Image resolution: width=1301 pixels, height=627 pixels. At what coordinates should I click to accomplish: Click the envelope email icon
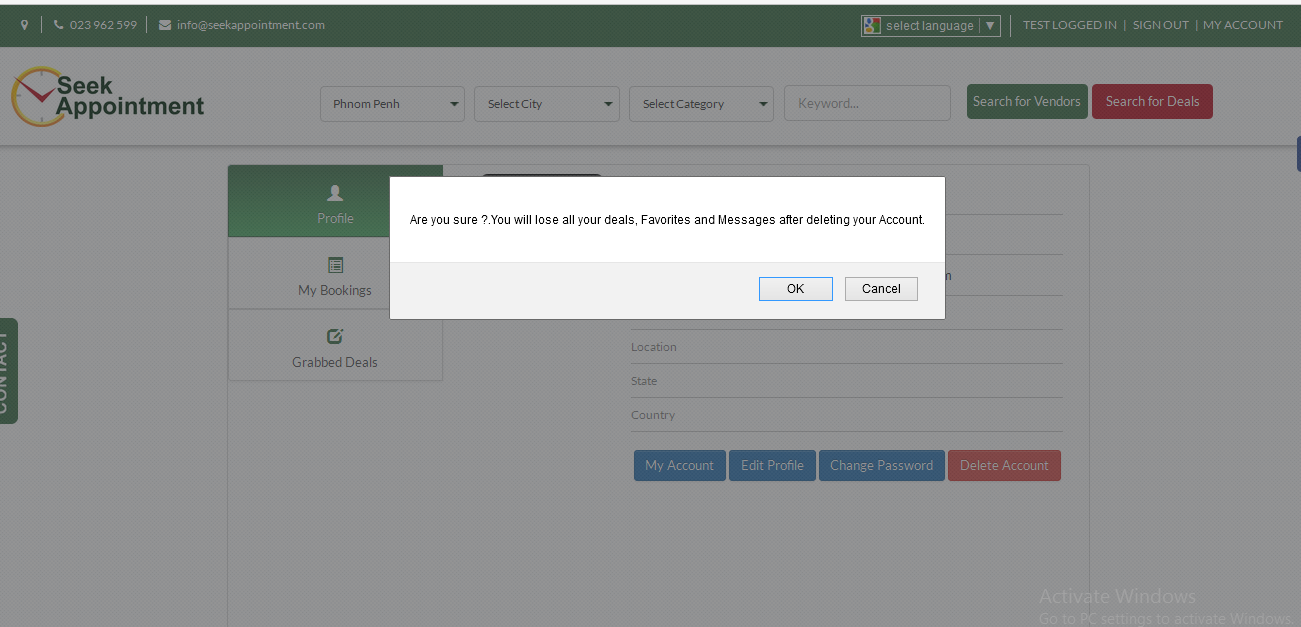(x=165, y=25)
